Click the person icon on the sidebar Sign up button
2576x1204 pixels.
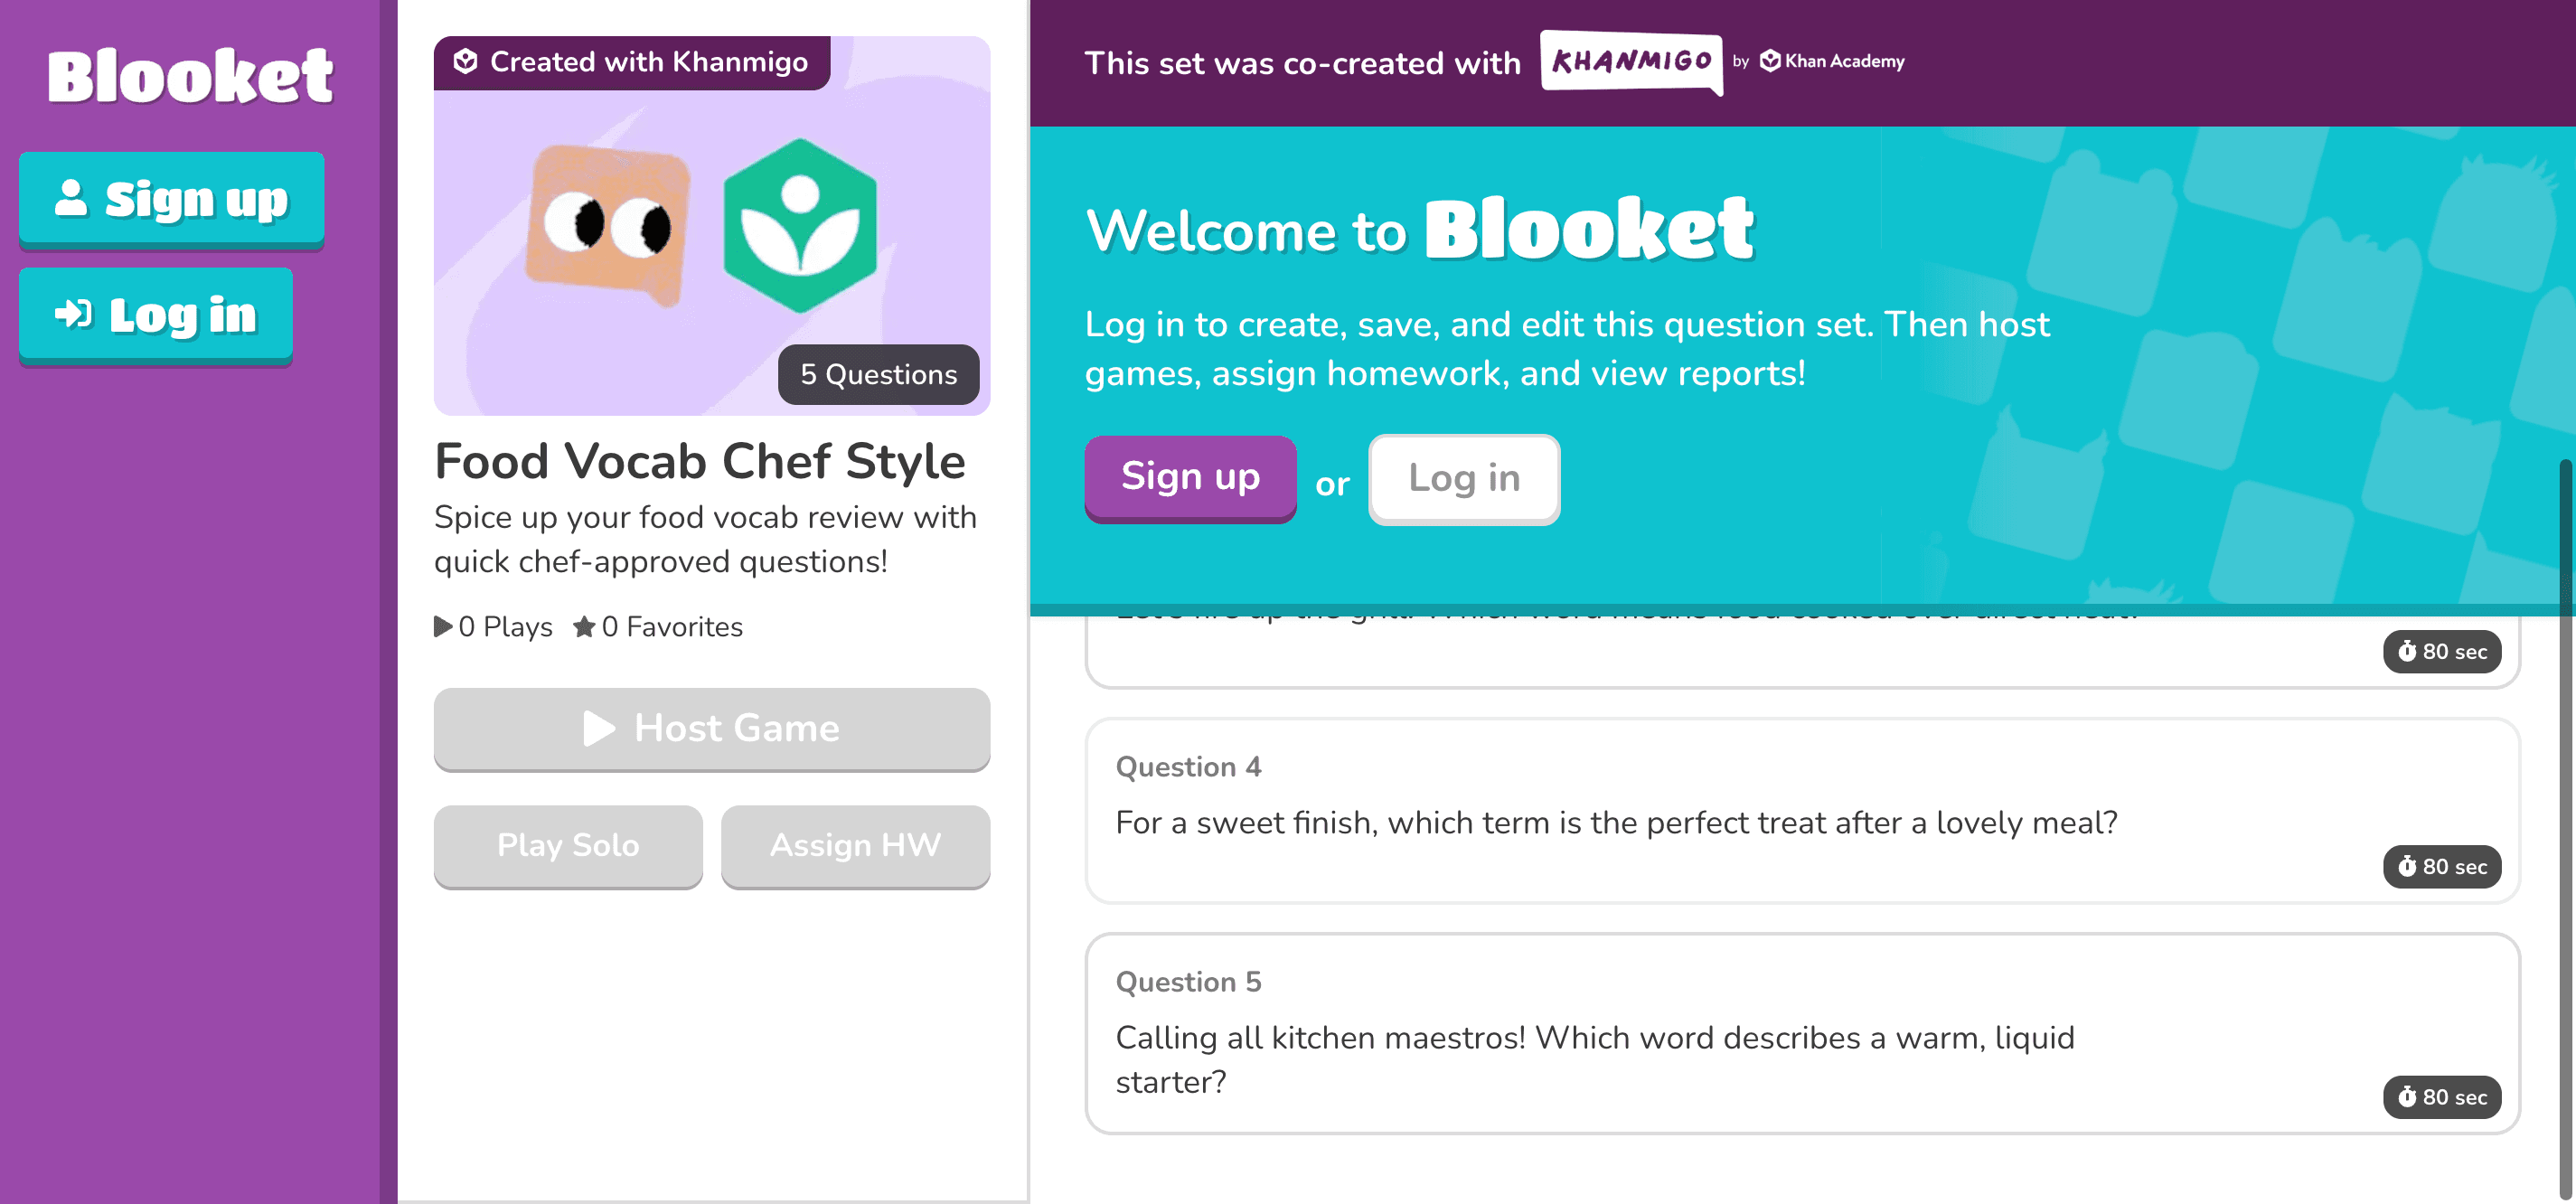point(70,198)
